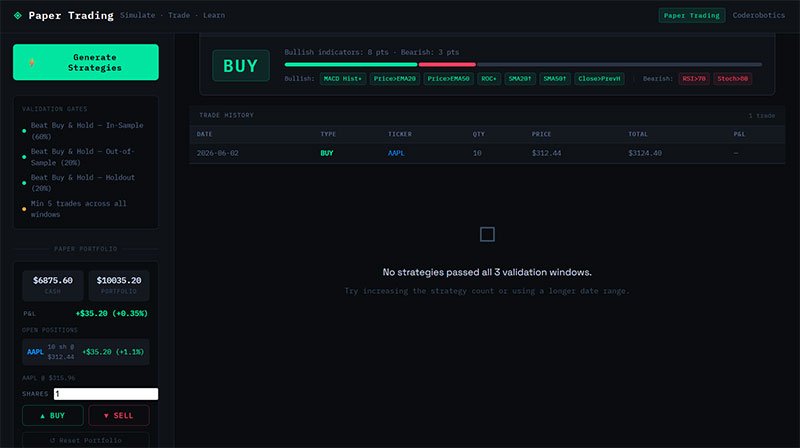Select the RSI>70 bearish tag

tap(694, 79)
